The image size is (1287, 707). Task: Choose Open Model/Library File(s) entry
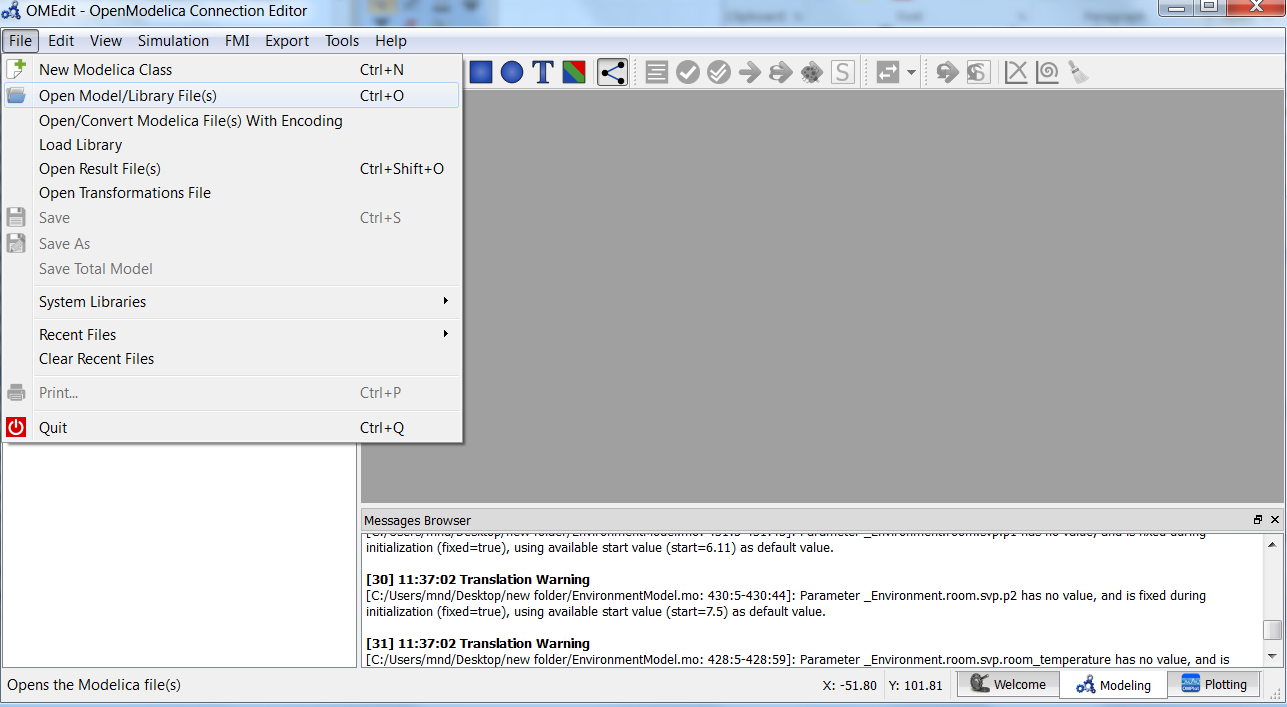tap(231, 96)
